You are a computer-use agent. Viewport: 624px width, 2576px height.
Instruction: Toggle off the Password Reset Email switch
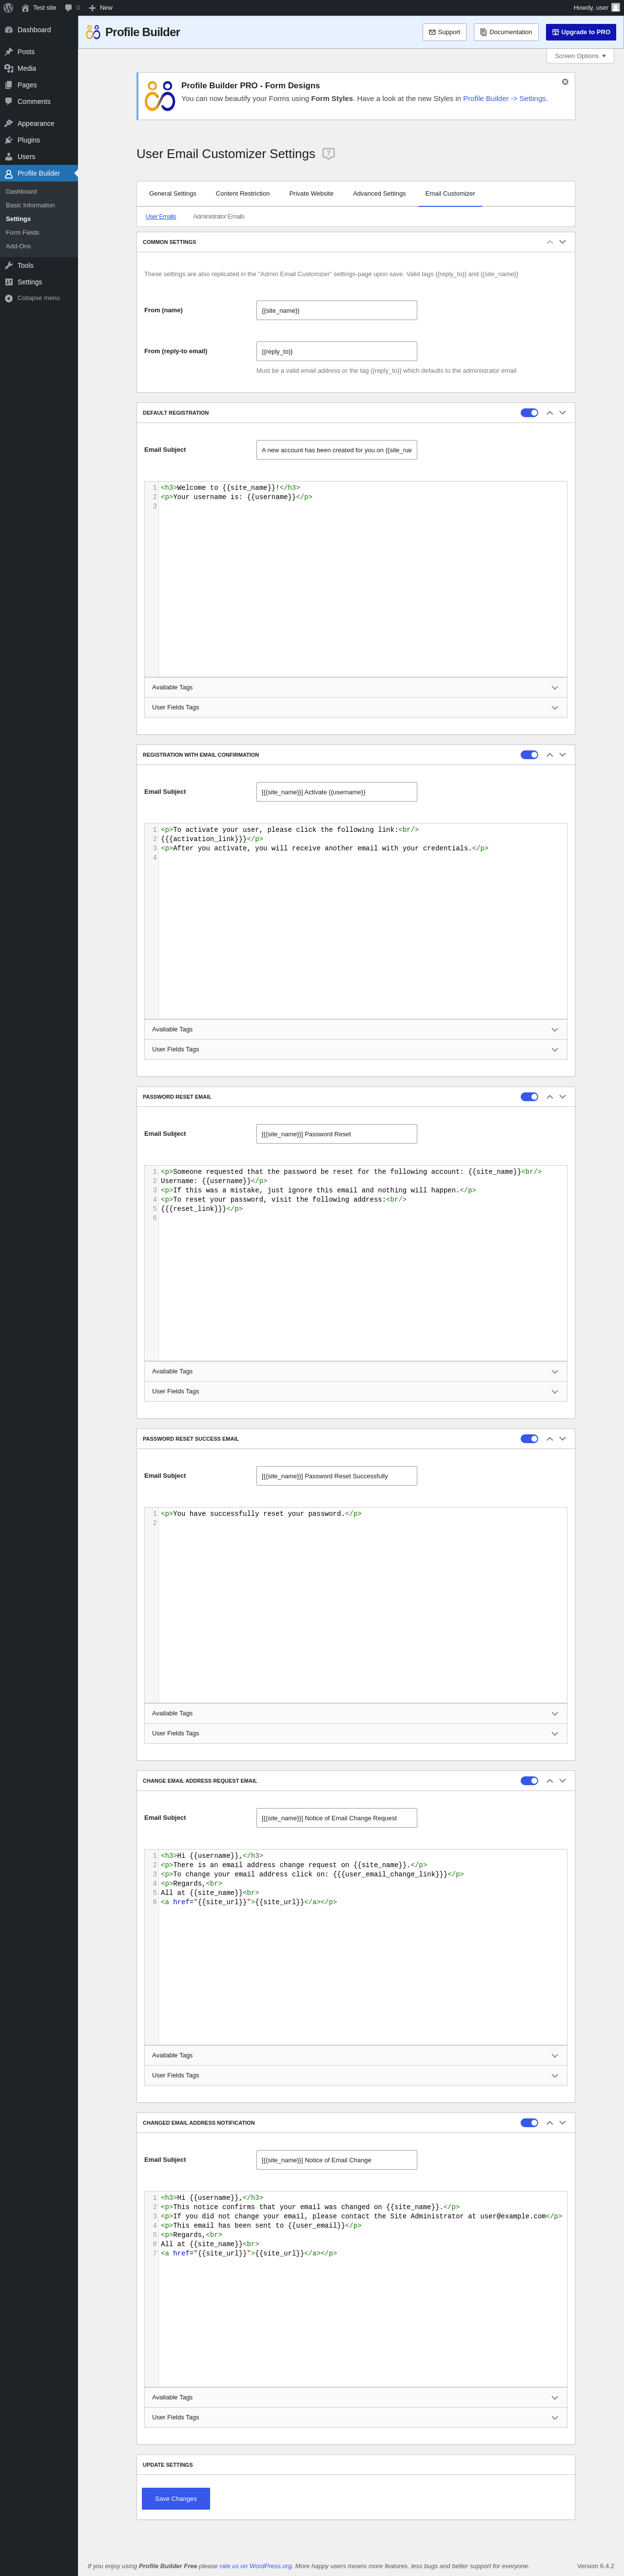pyautogui.click(x=529, y=1097)
